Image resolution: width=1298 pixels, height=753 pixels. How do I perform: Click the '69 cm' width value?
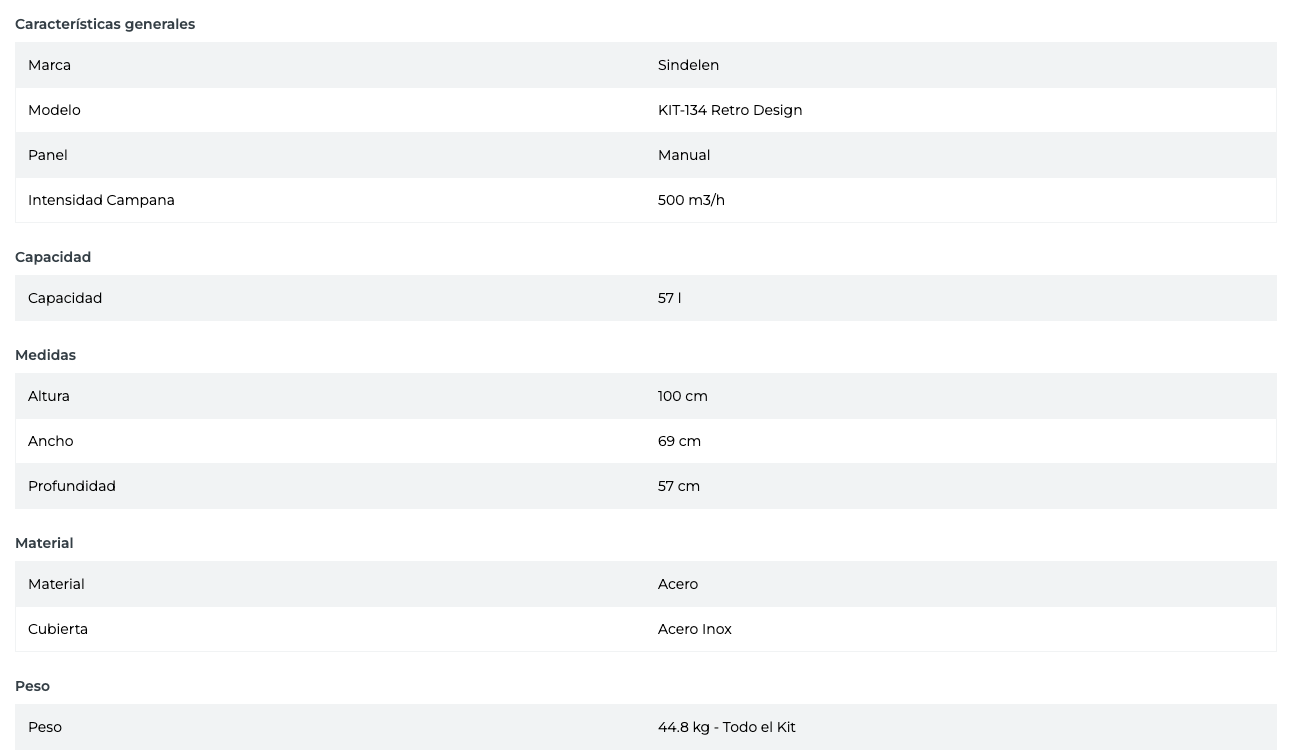[679, 441]
